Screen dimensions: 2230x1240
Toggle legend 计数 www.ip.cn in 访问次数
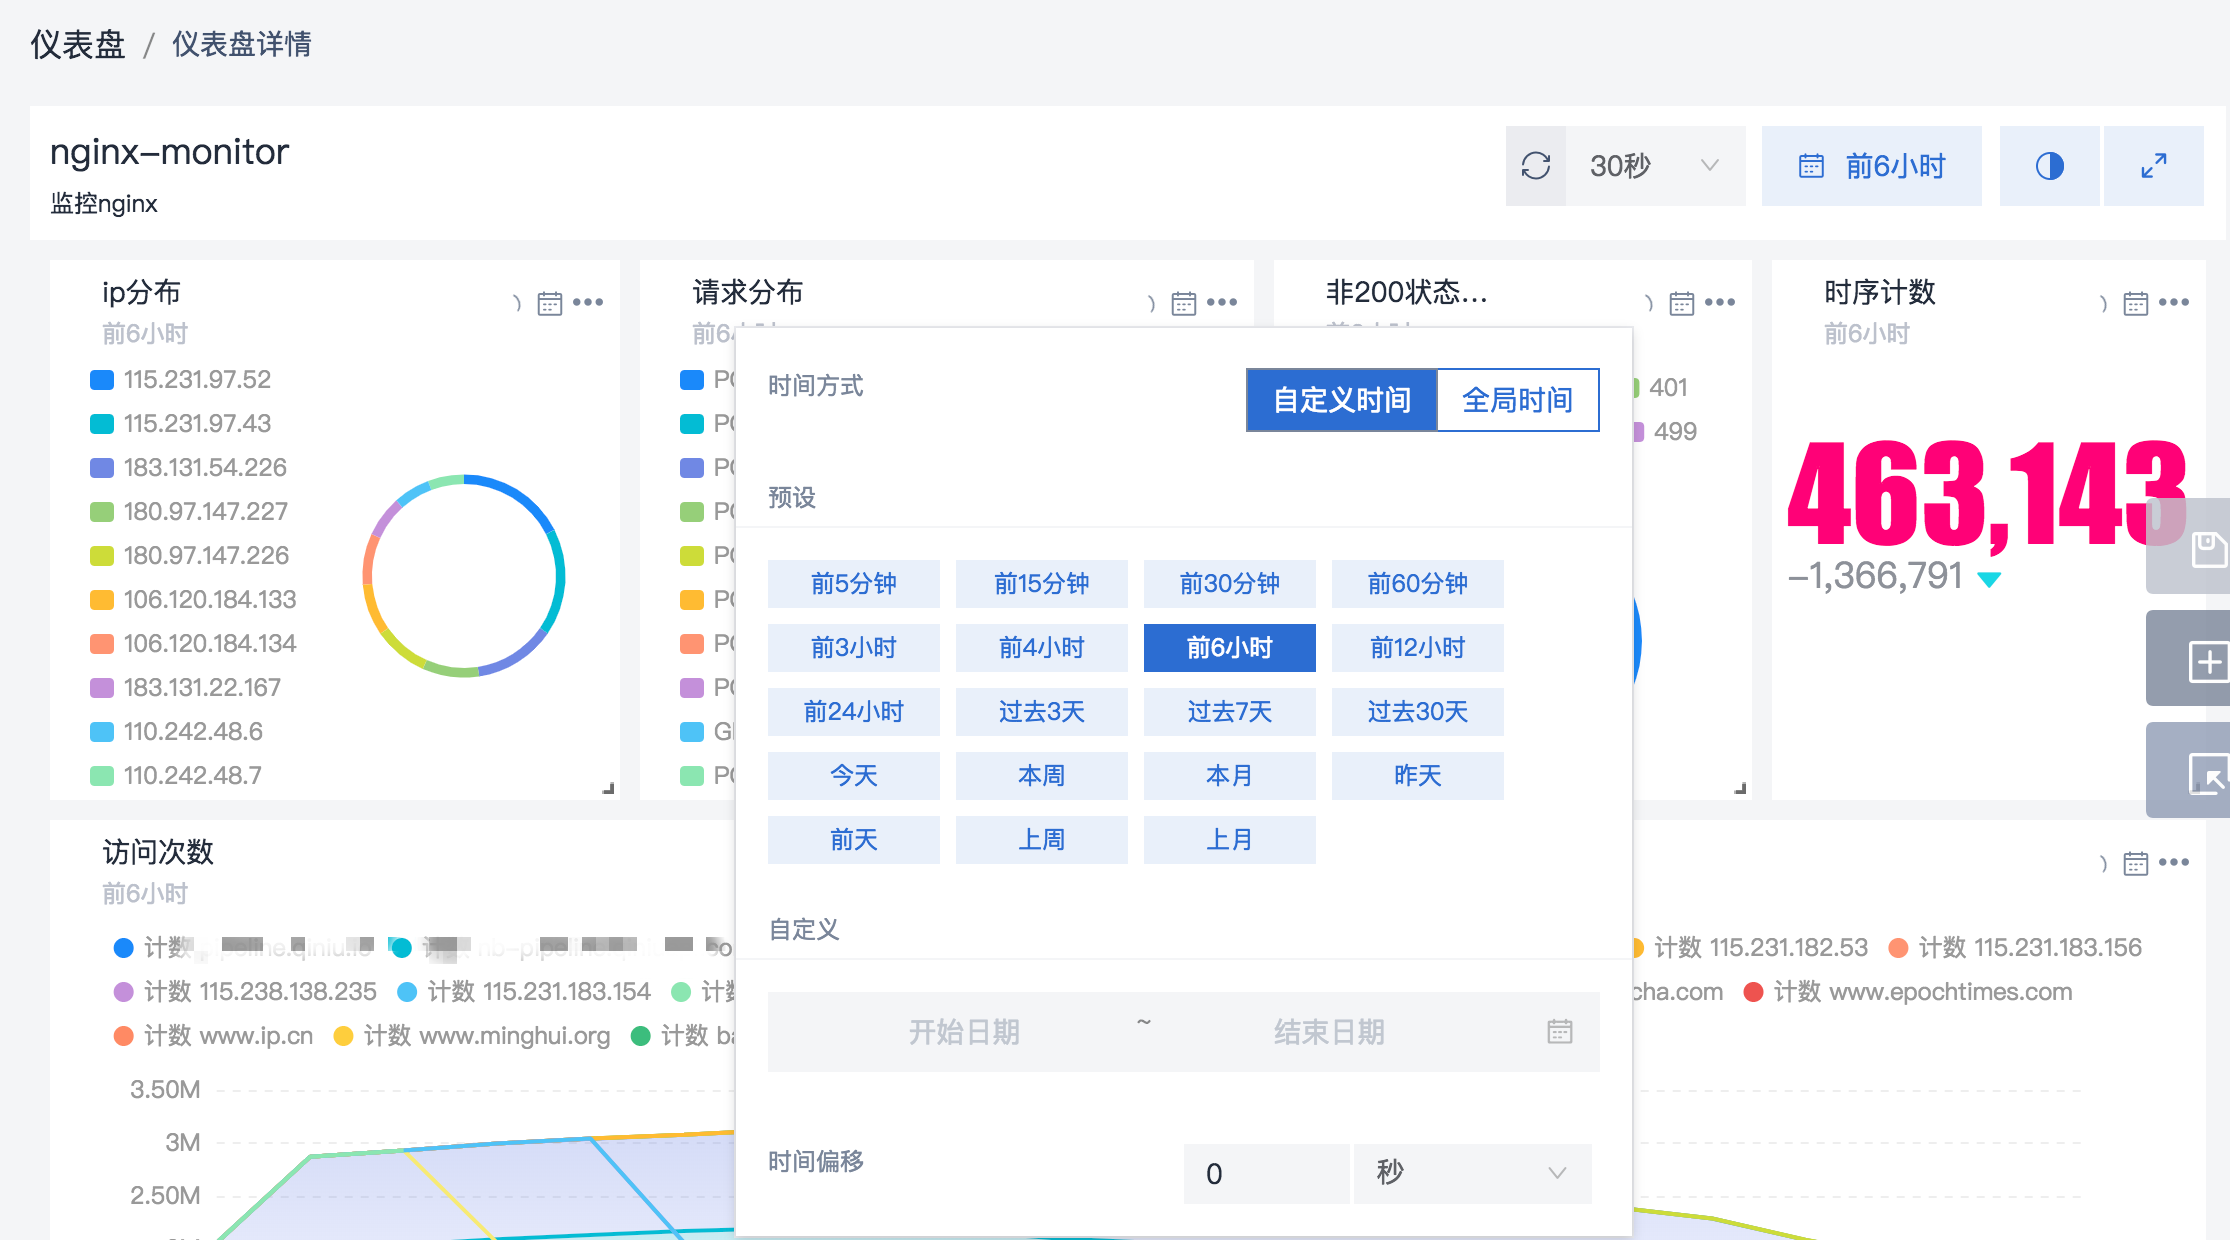coord(214,1036)
